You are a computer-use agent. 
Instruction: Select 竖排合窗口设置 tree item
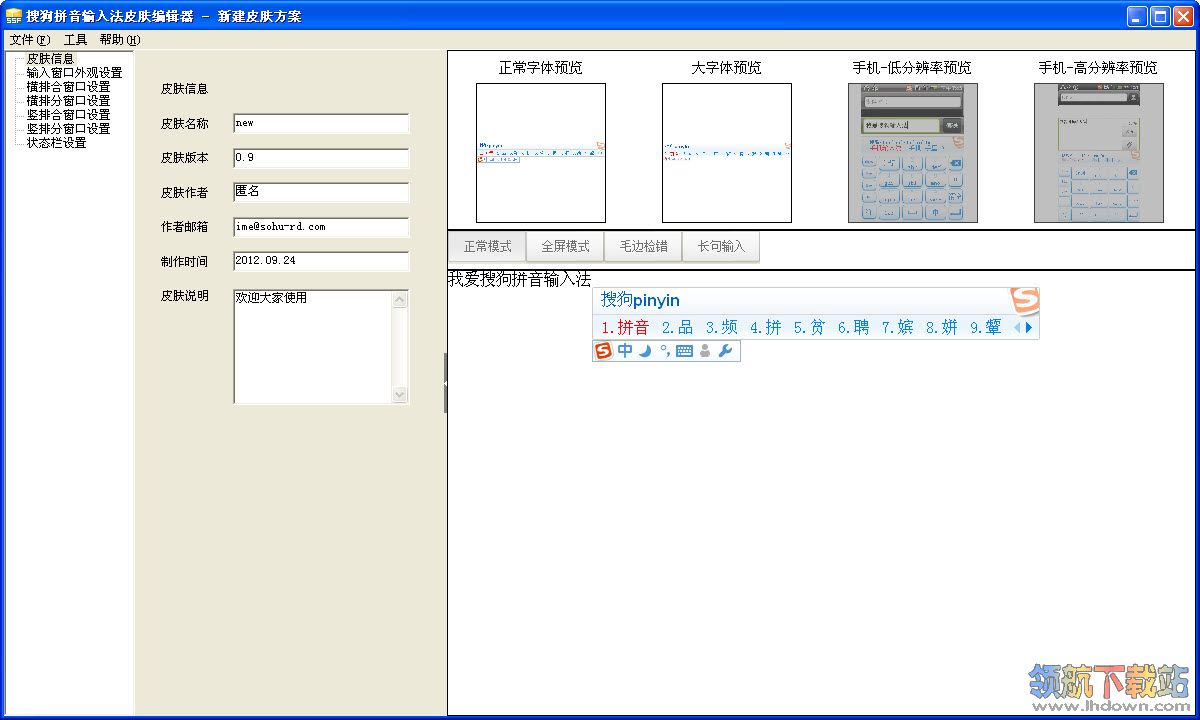pyautogui.click(x=68, y=115)
